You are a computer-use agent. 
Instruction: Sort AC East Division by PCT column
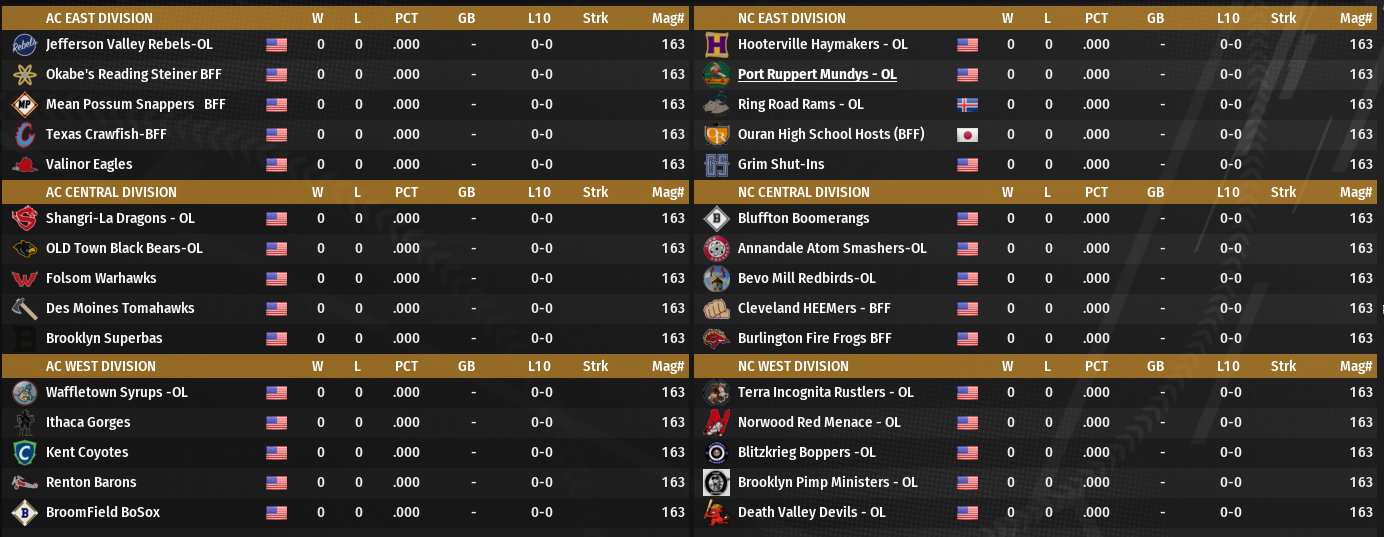tap(406, 19)
